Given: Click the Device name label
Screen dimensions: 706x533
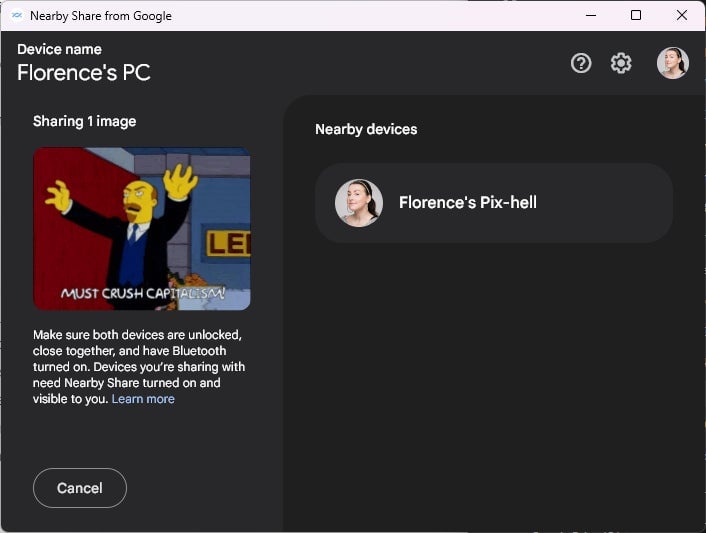Looking at the screenshot, I should [59, 49].
